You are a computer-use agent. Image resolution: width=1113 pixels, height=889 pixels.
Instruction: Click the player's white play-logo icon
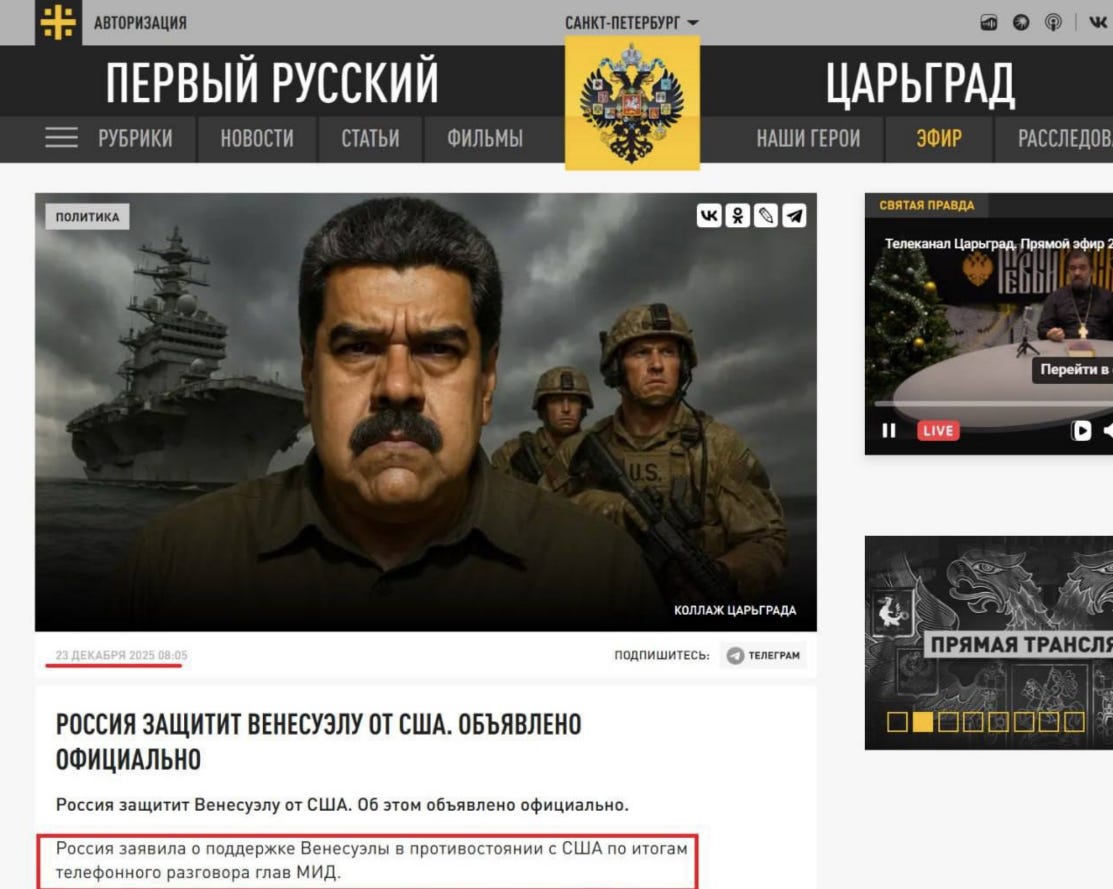pos(1081,430)
